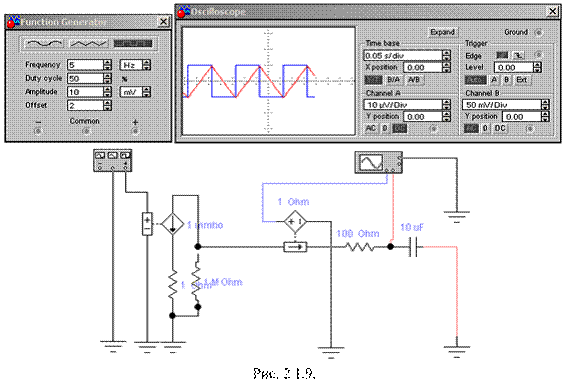Click the Function Generator Common terminal
The image size is (566, 387).
click(x=86, y=131)
